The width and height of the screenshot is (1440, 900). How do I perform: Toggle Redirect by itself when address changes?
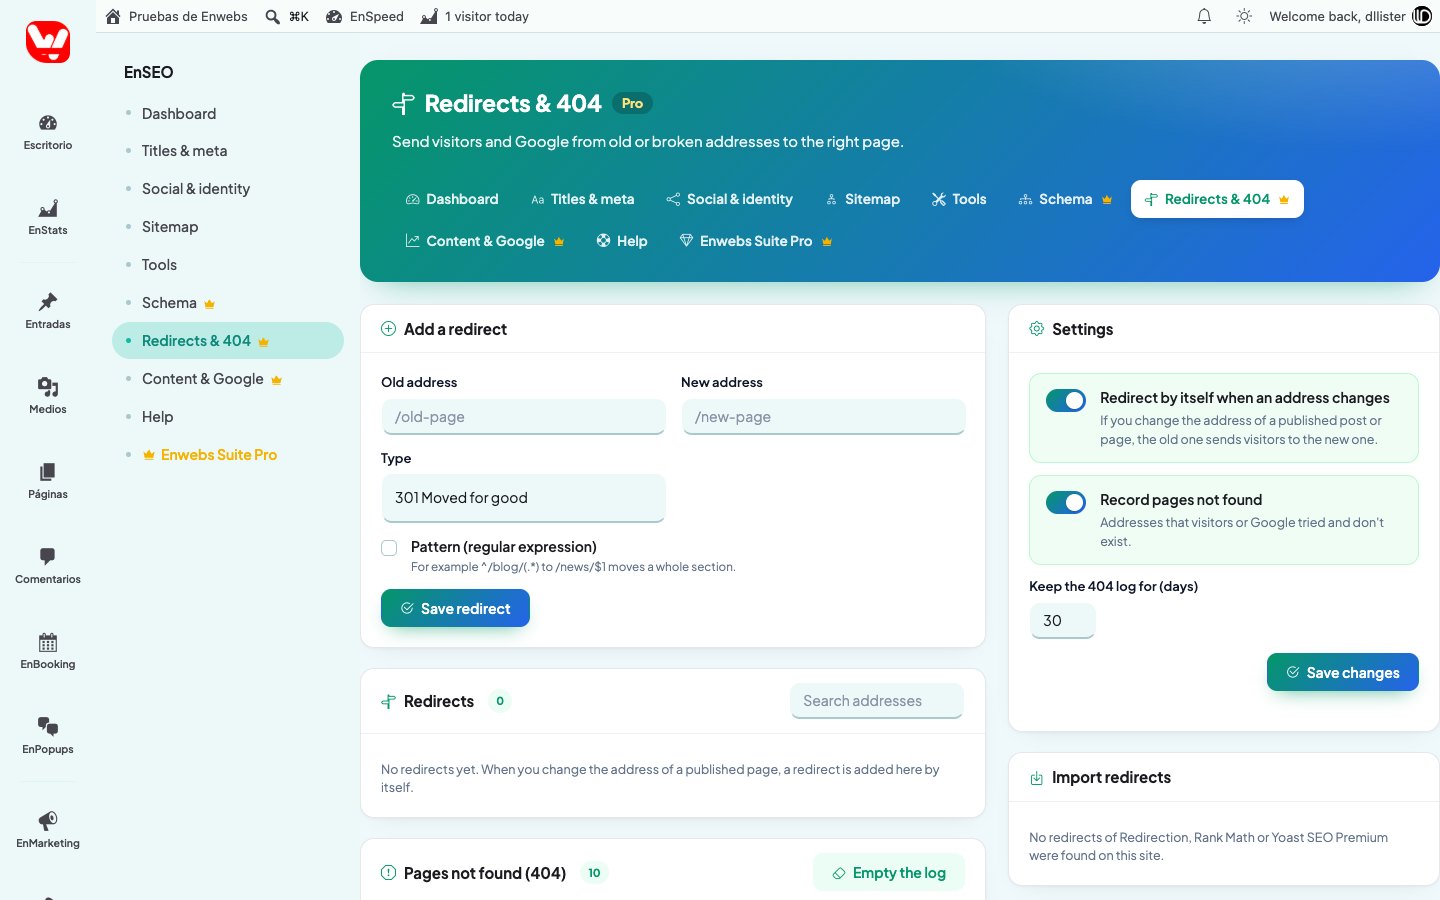pyautogui.click(x=1066, y=400)
